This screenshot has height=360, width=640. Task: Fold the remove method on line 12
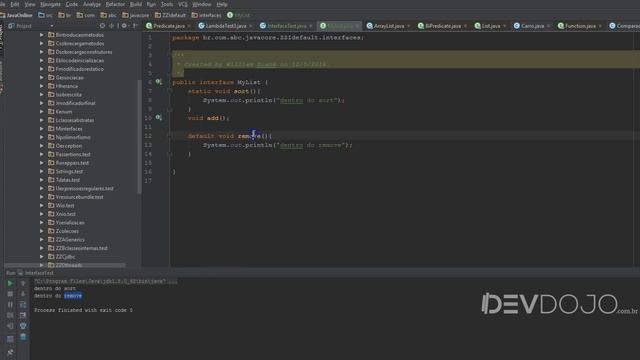click(170, 136)
